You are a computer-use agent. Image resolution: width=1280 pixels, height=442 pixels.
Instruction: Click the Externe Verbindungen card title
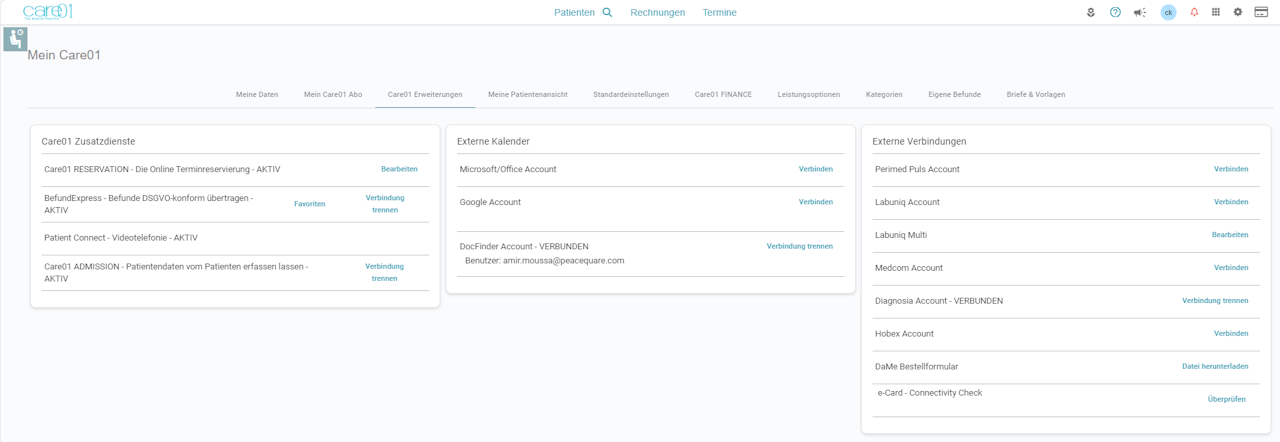pos(919,141)
